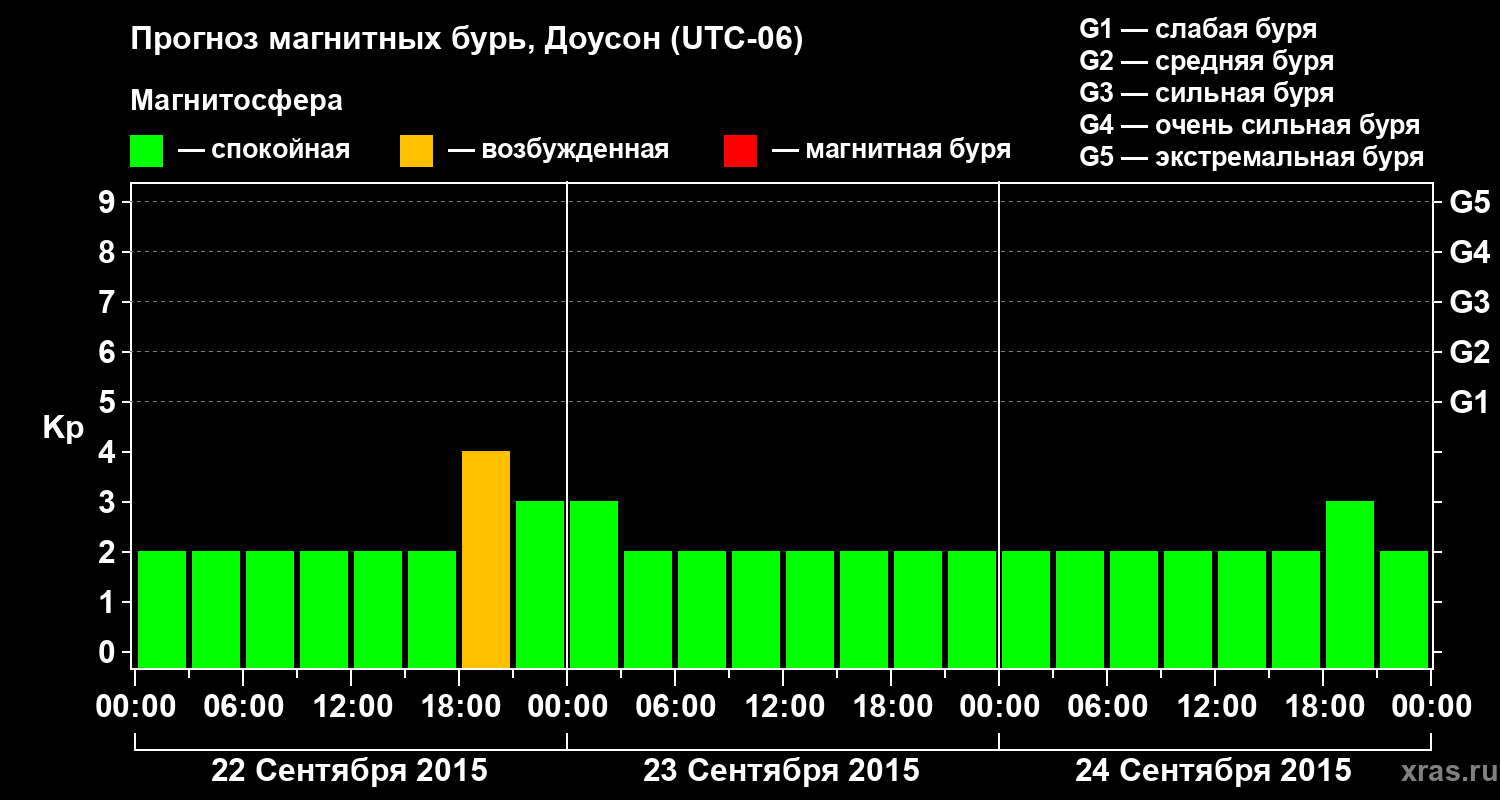Viewport: 1500px width, 800px height.
Task: Click the 'G4 — очень сильная буря' legend line
Action: [x=1250, y=125]
